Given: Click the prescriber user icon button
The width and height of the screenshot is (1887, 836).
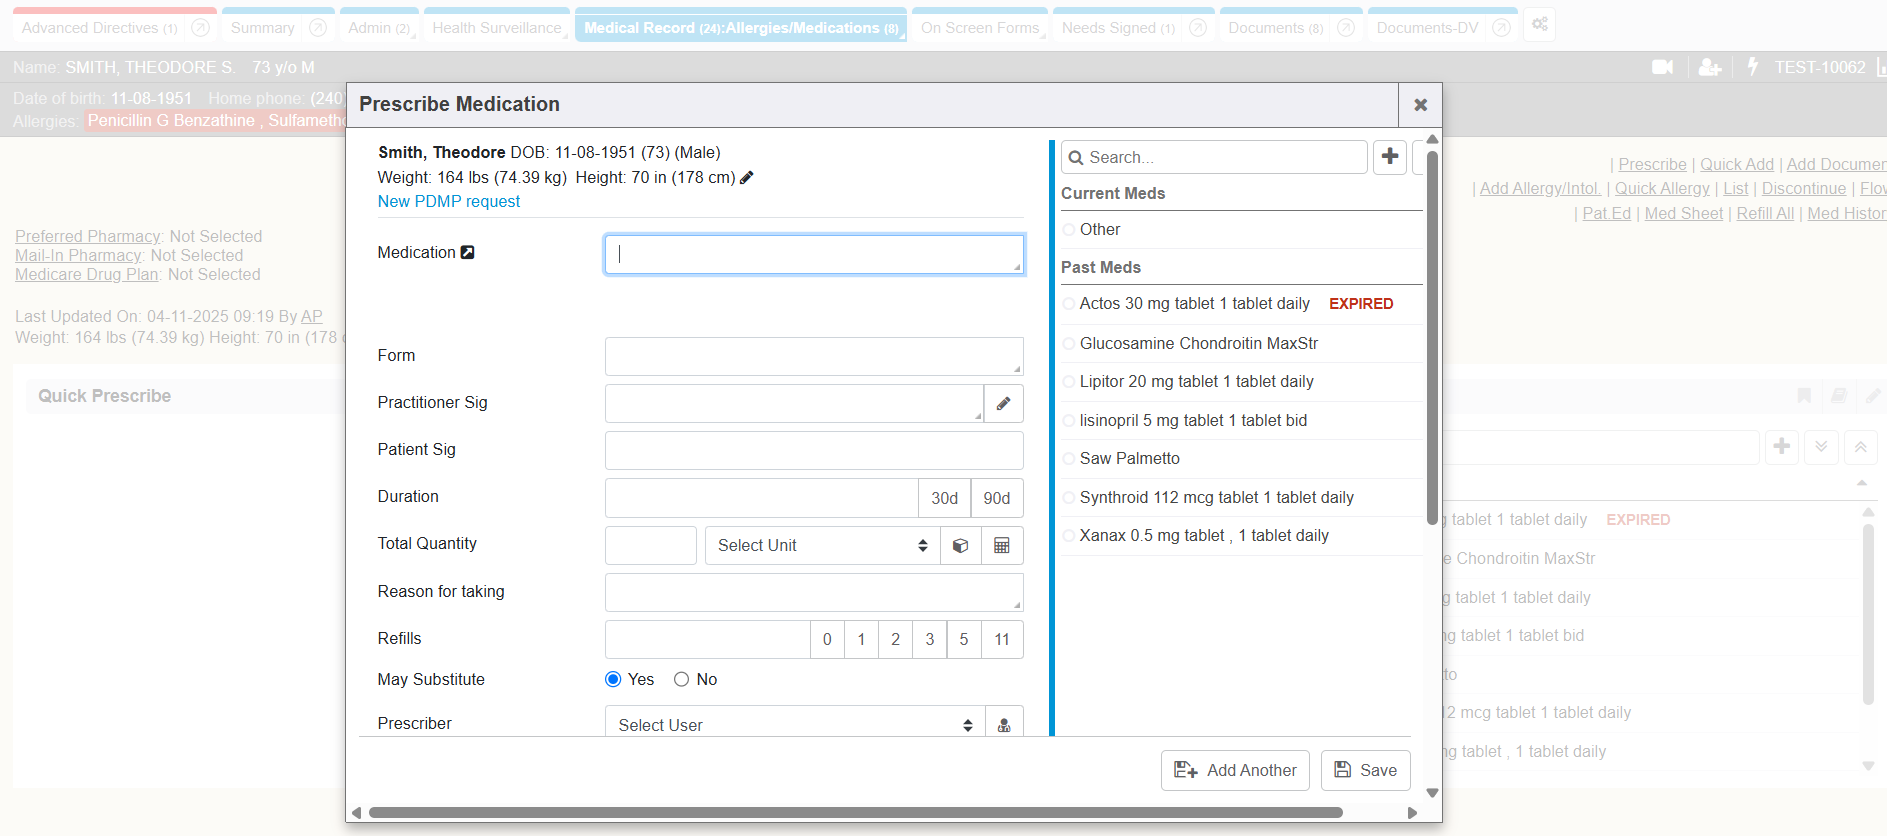Looking at the screenshot, I should (1003, 725).
